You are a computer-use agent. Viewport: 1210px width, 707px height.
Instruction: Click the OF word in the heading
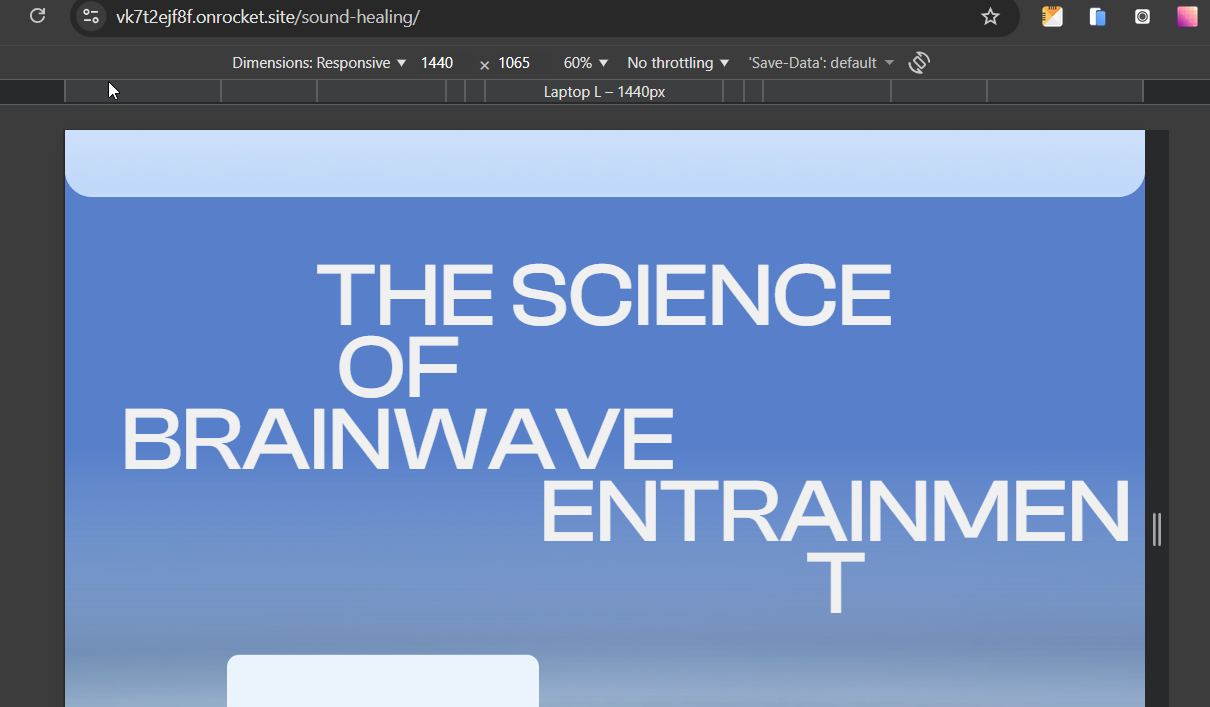point(398,367)
